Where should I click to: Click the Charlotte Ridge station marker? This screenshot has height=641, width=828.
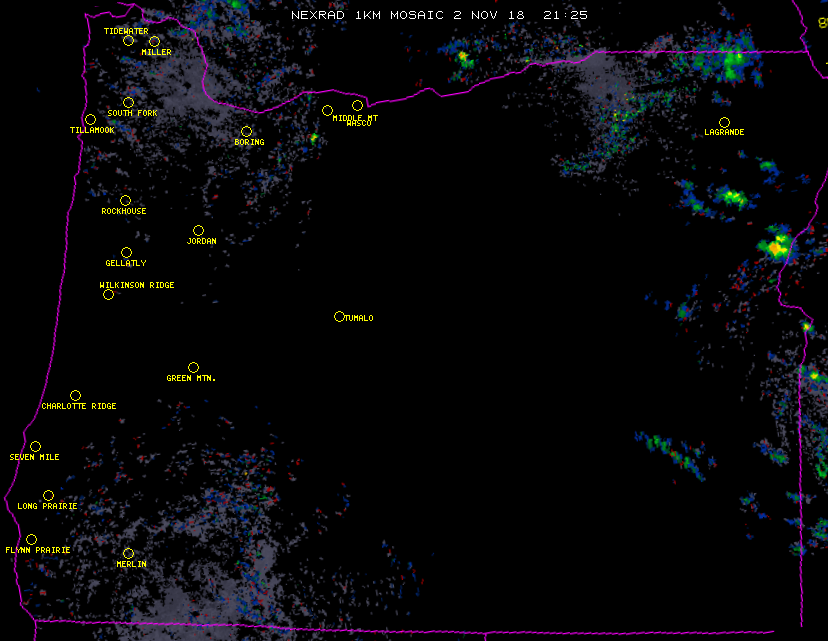(x=75, y=395)
